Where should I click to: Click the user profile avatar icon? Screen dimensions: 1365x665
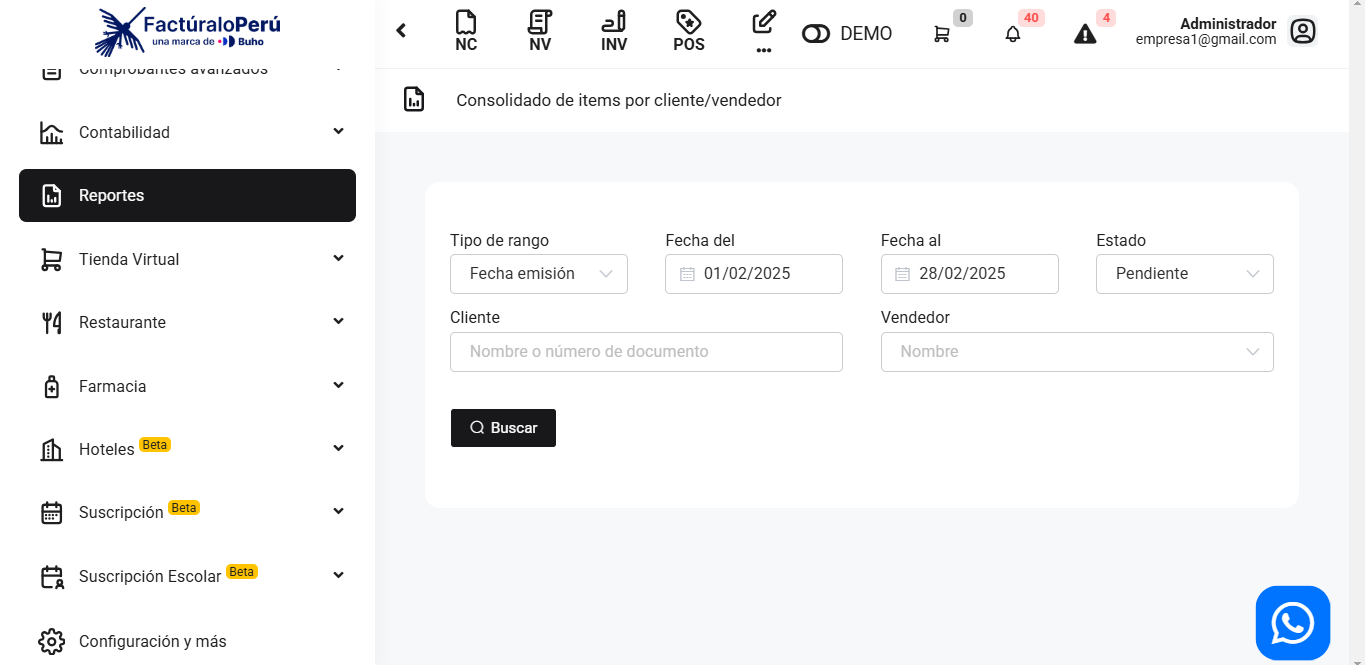coord(1302,32)
